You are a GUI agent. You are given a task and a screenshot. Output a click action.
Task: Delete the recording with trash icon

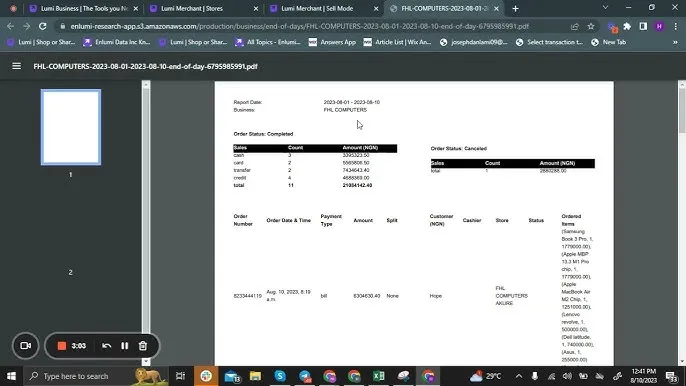(143, 346)
